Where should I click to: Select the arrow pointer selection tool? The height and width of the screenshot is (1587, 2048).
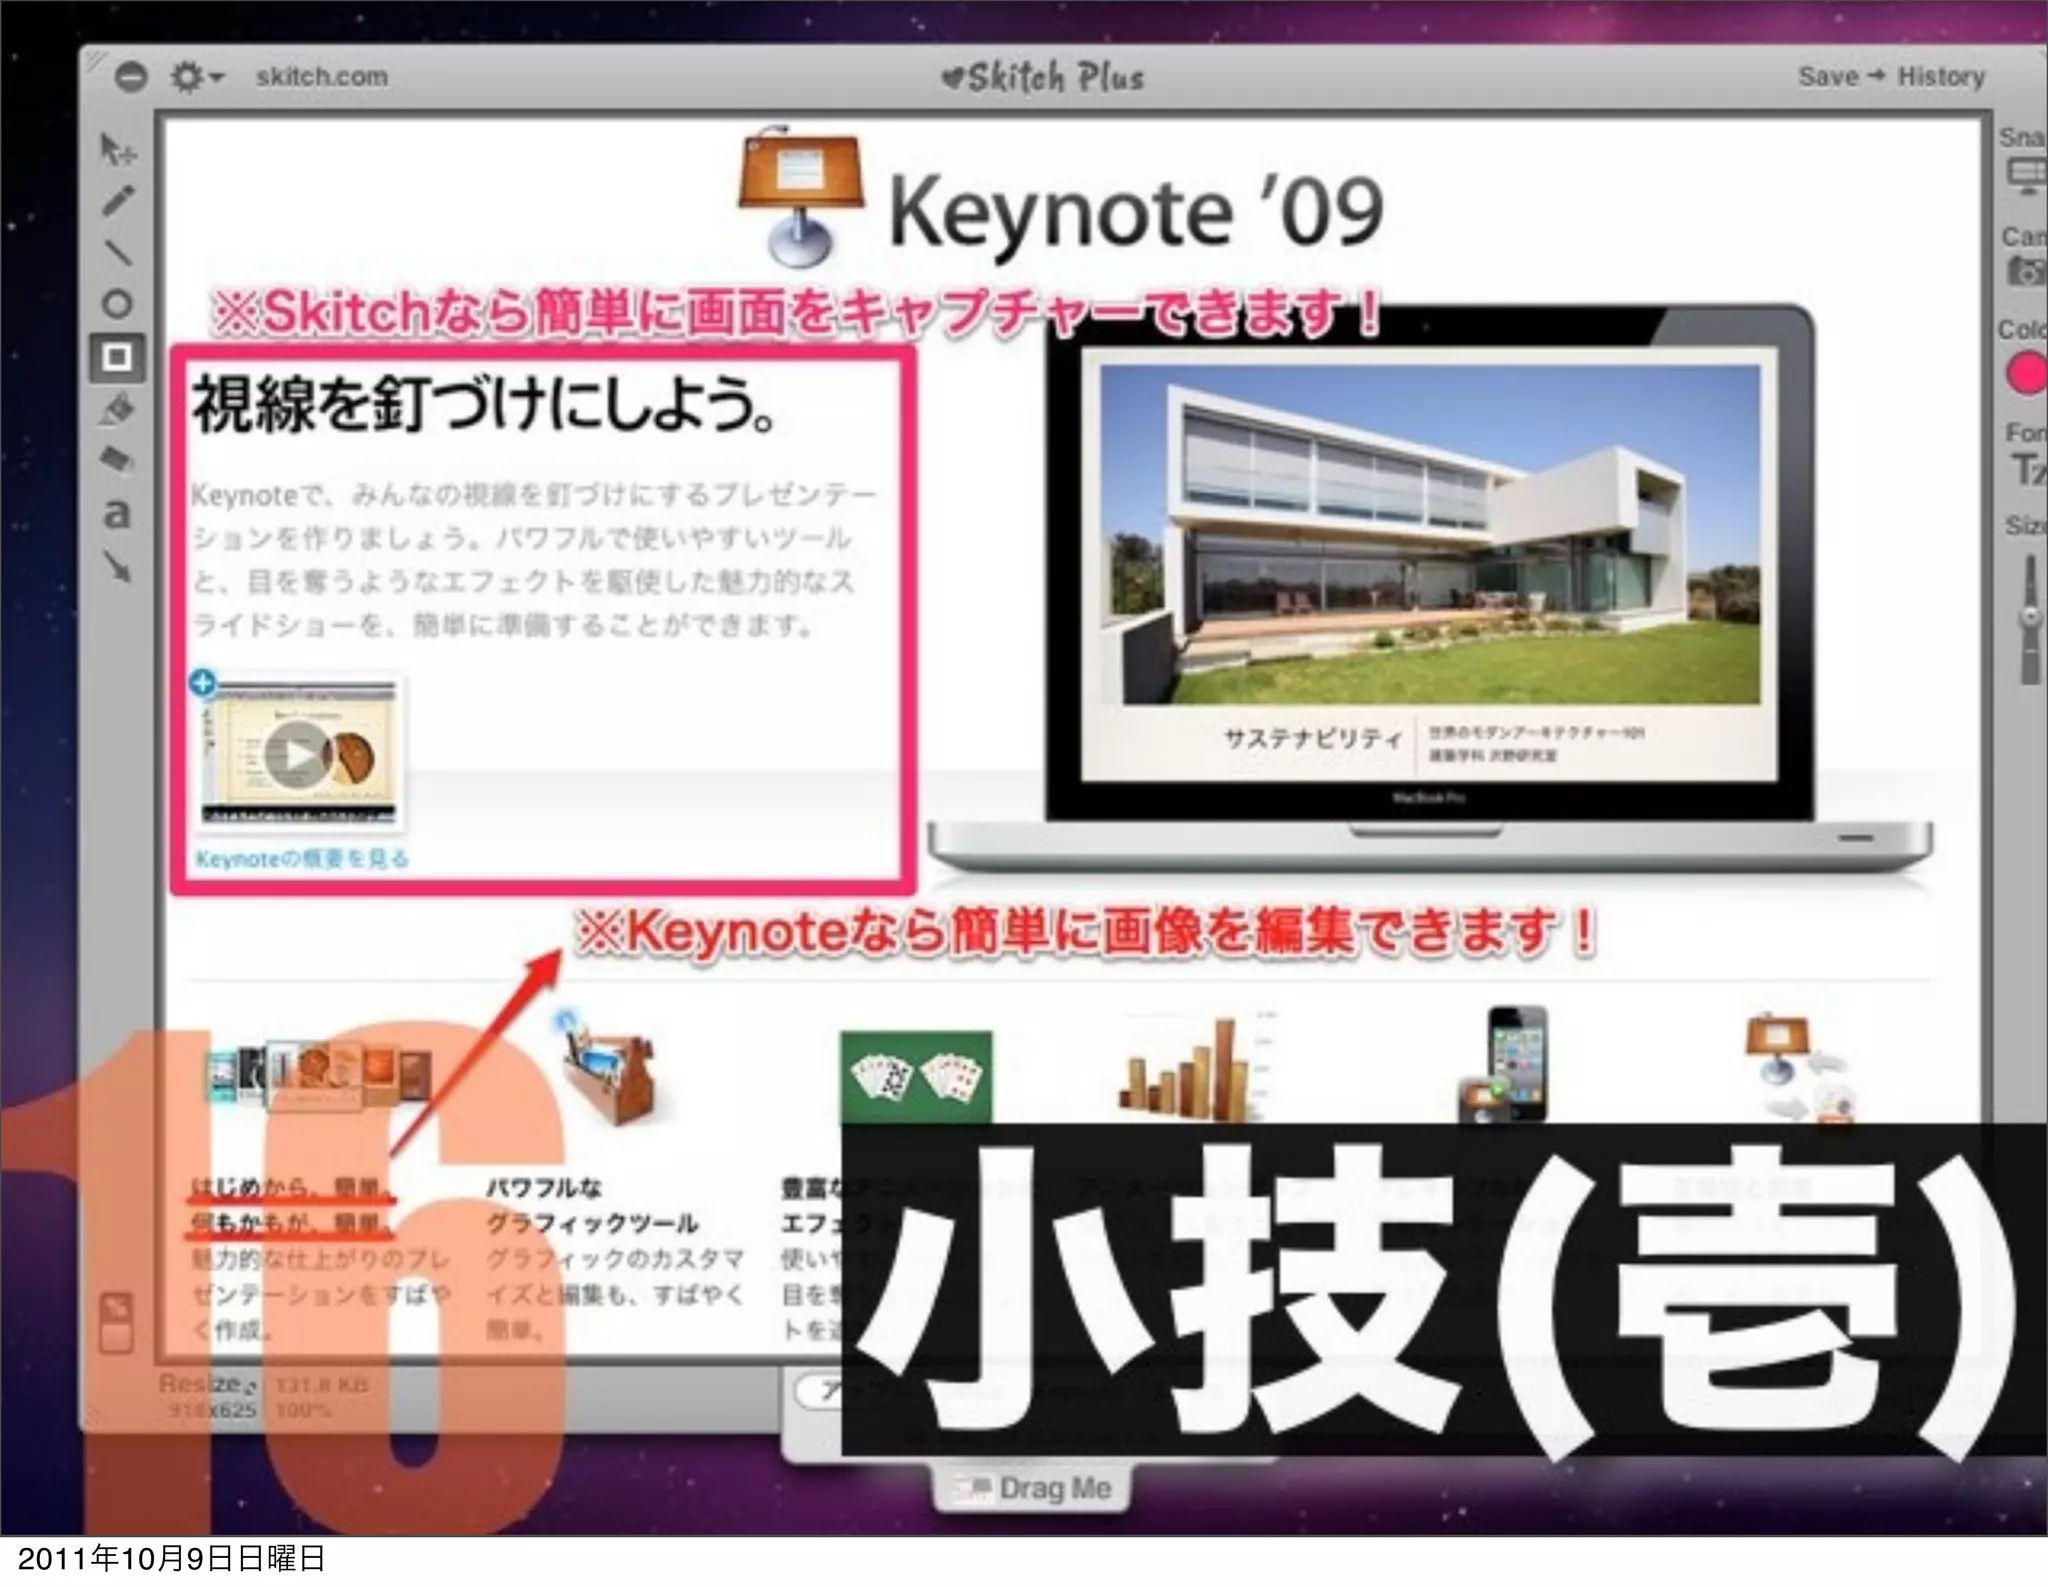[x=118, y=150]
